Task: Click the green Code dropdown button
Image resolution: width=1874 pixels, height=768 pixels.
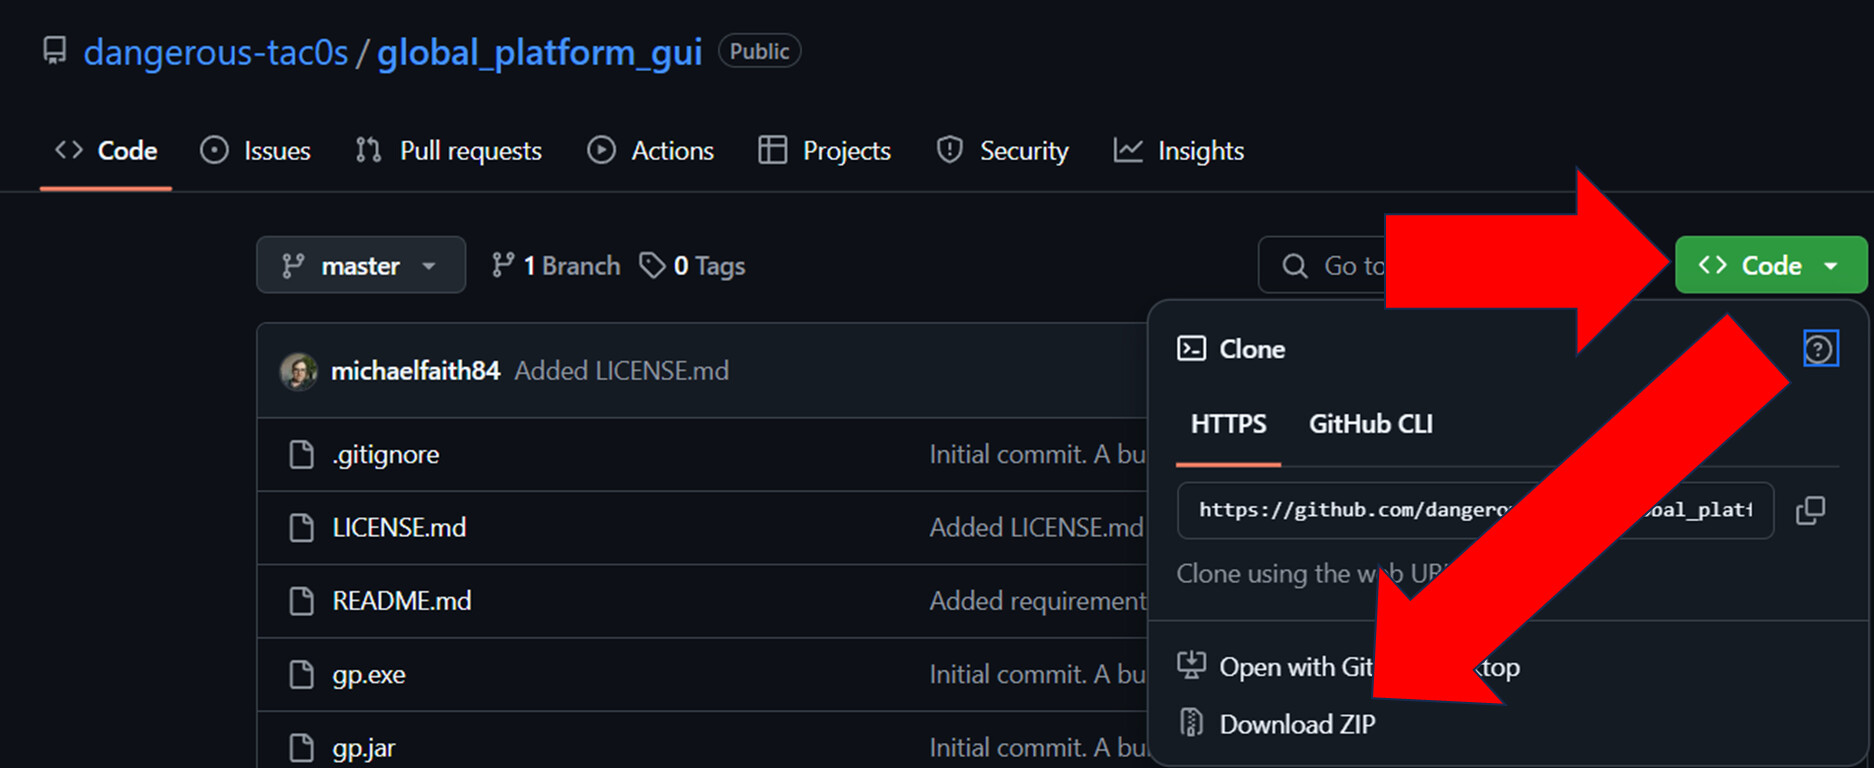Action: point(1771,265)
